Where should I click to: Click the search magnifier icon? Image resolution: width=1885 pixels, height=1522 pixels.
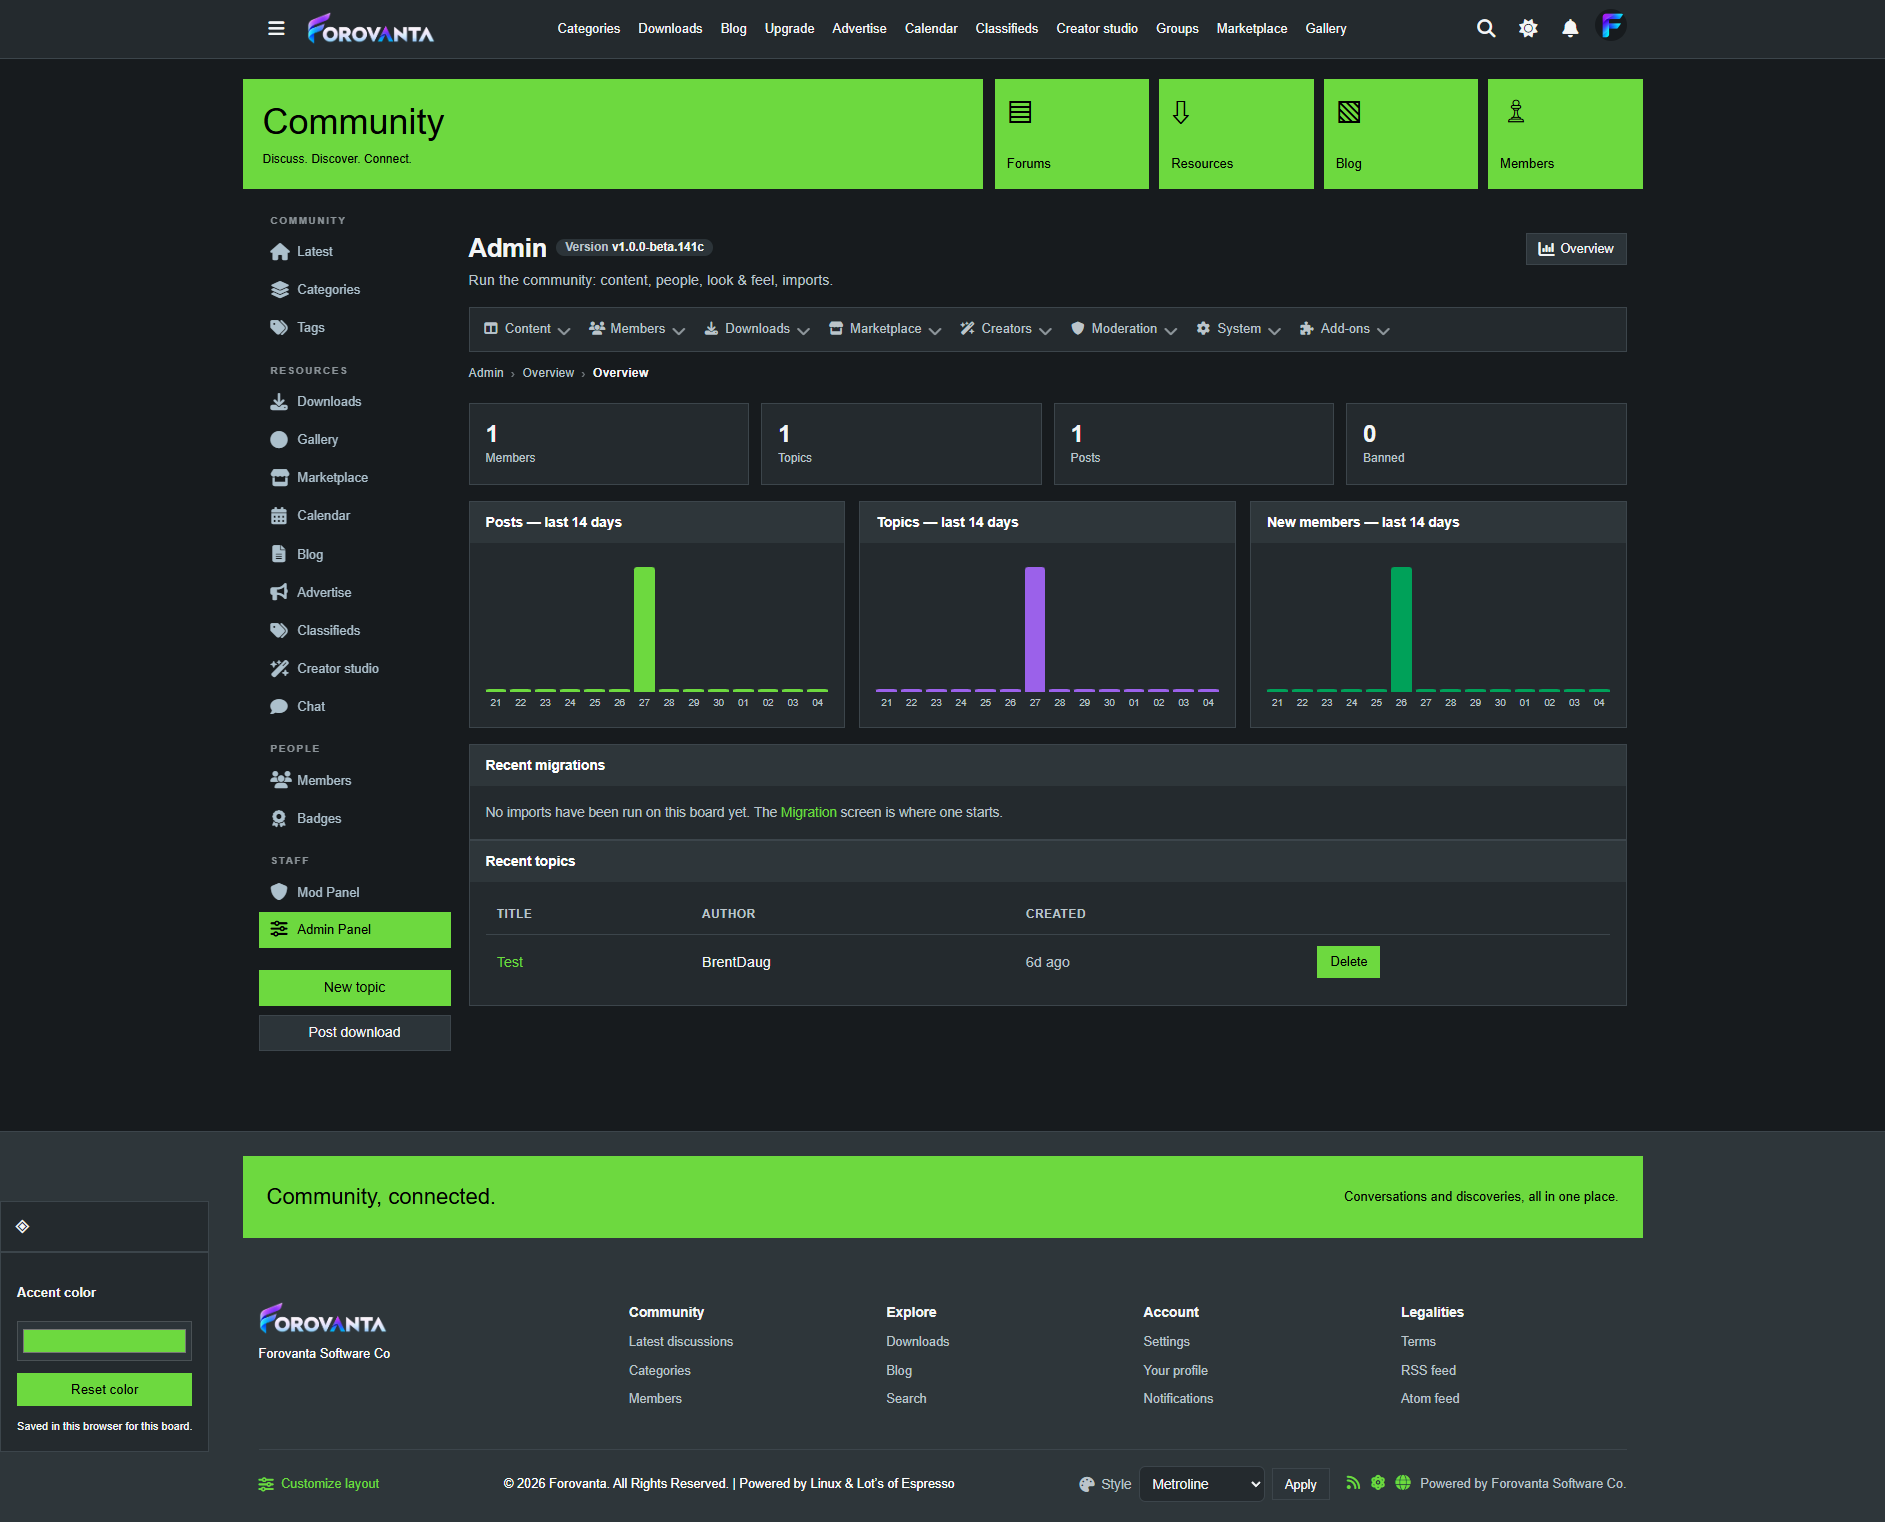(x=1486, y=28)
